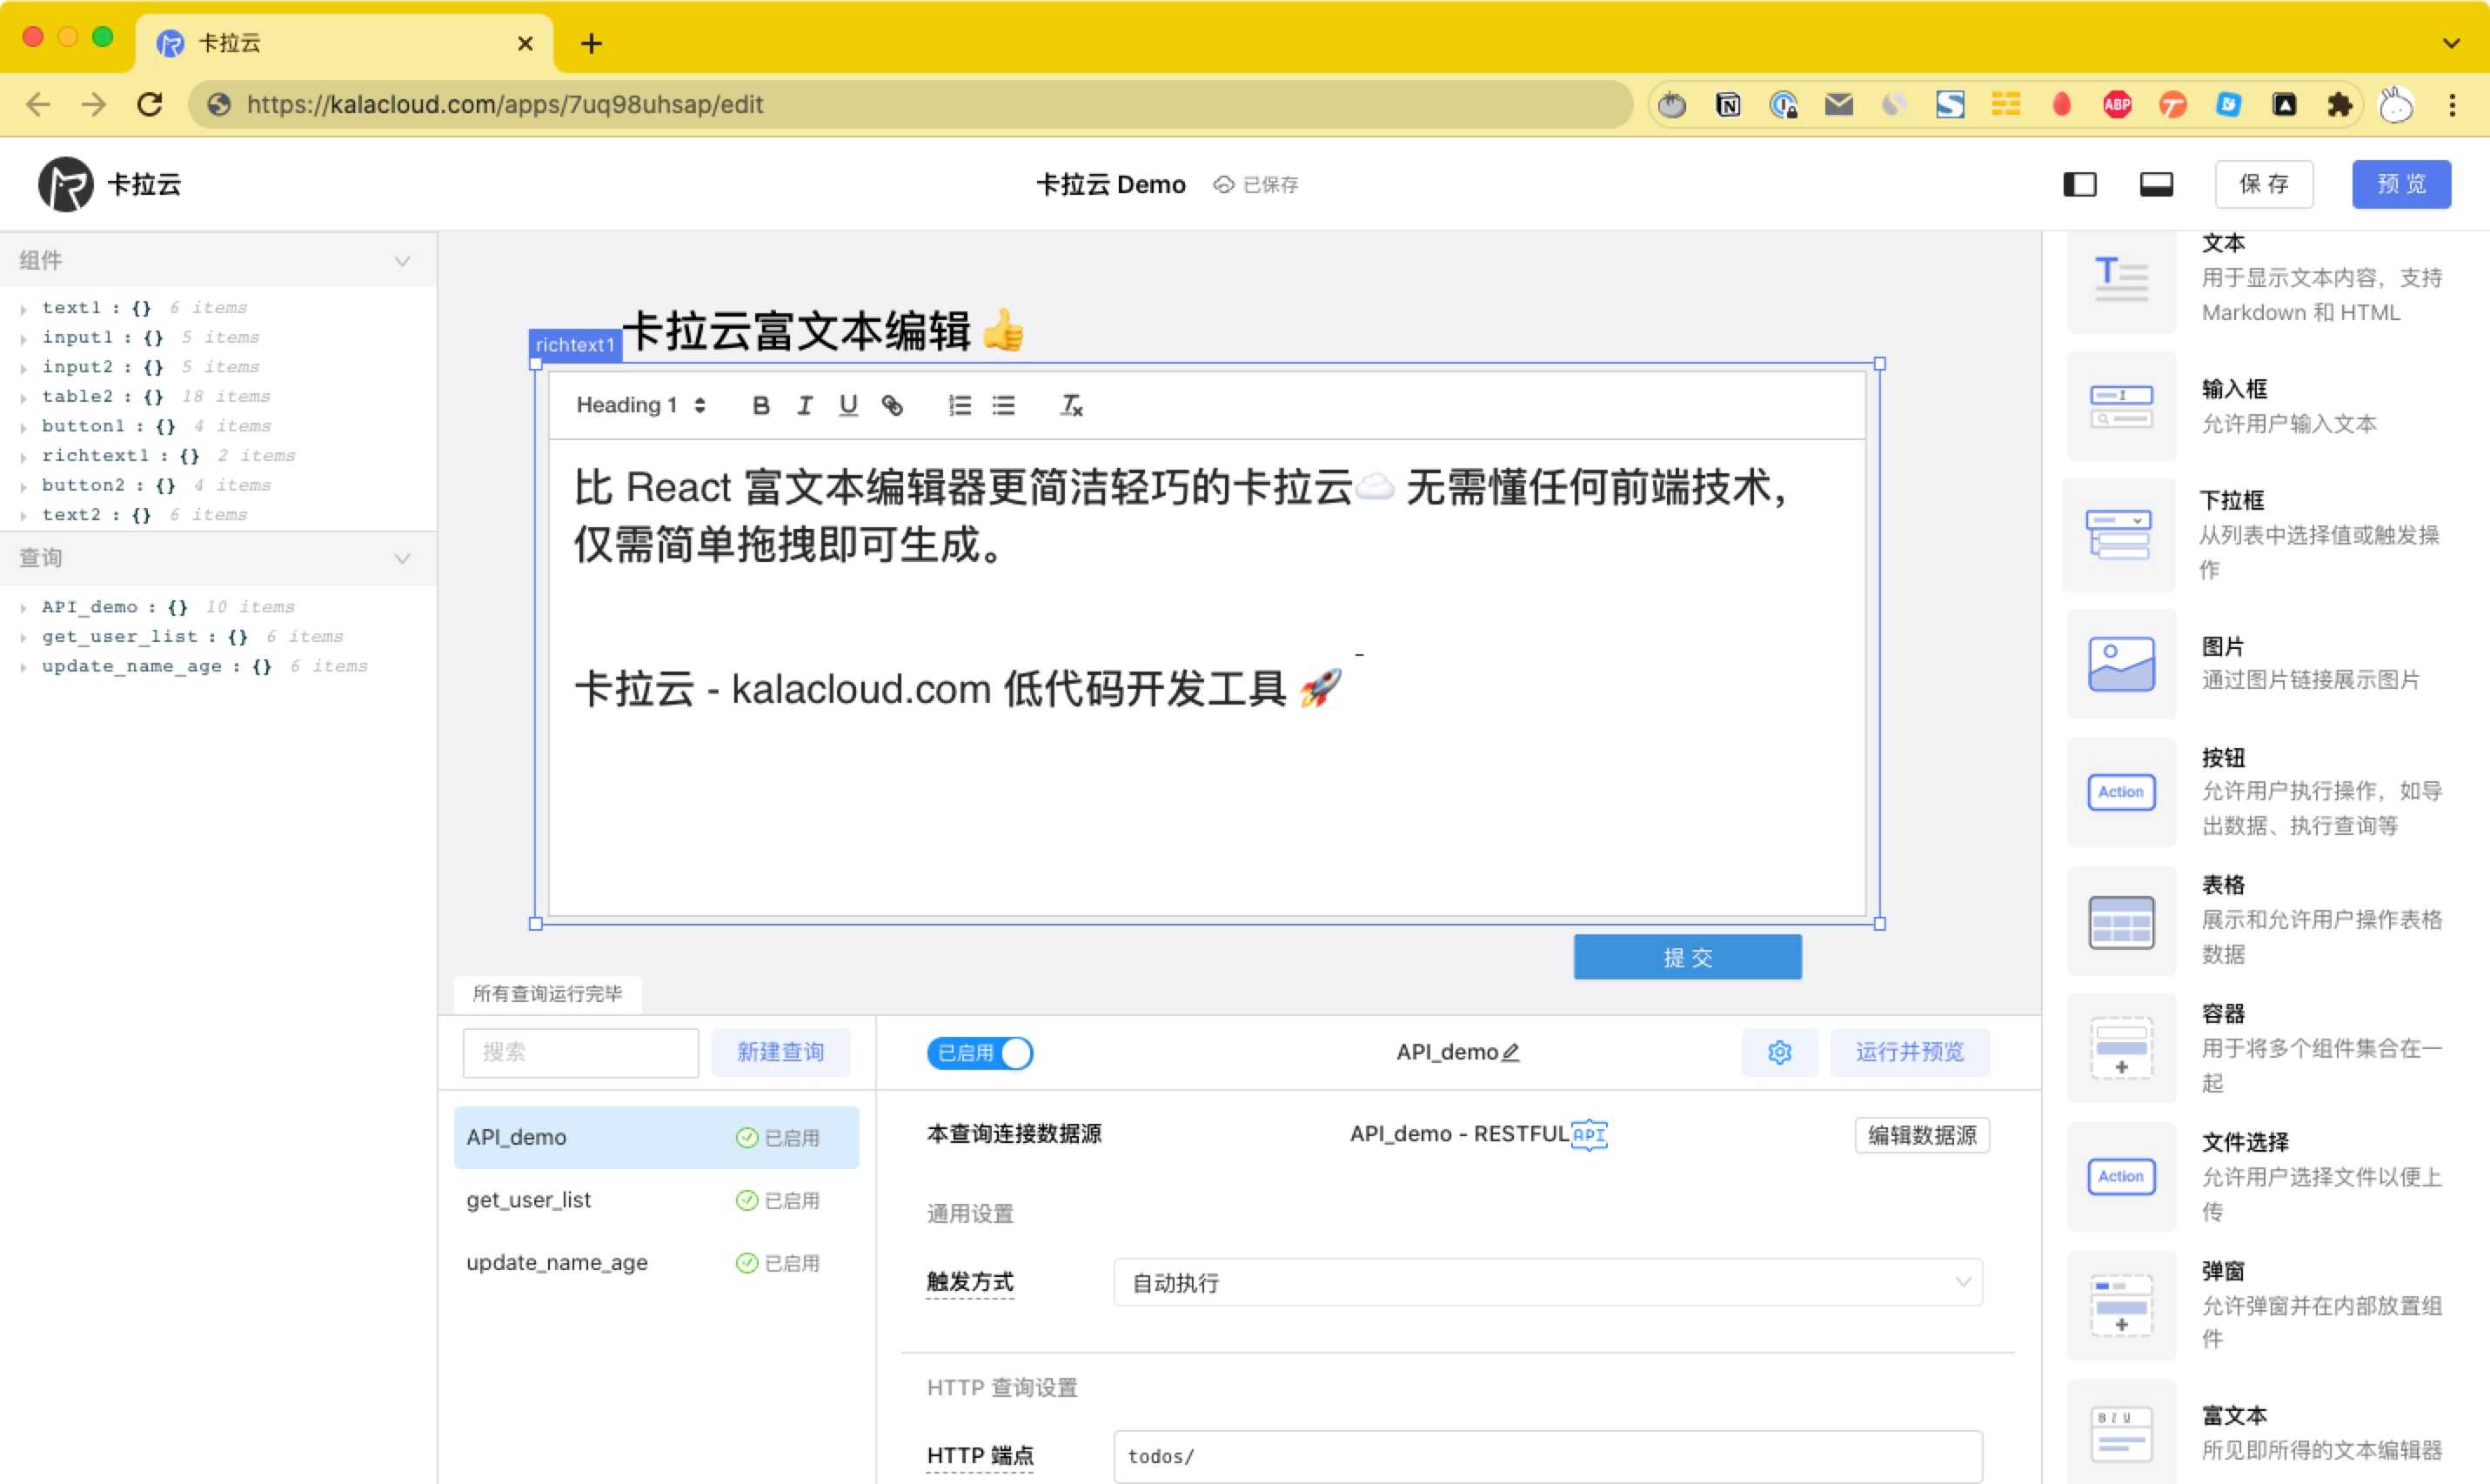Screen dimensions: 2490x1484
Task: Select the 文本 text component icon
Action: click(2121, 278)
